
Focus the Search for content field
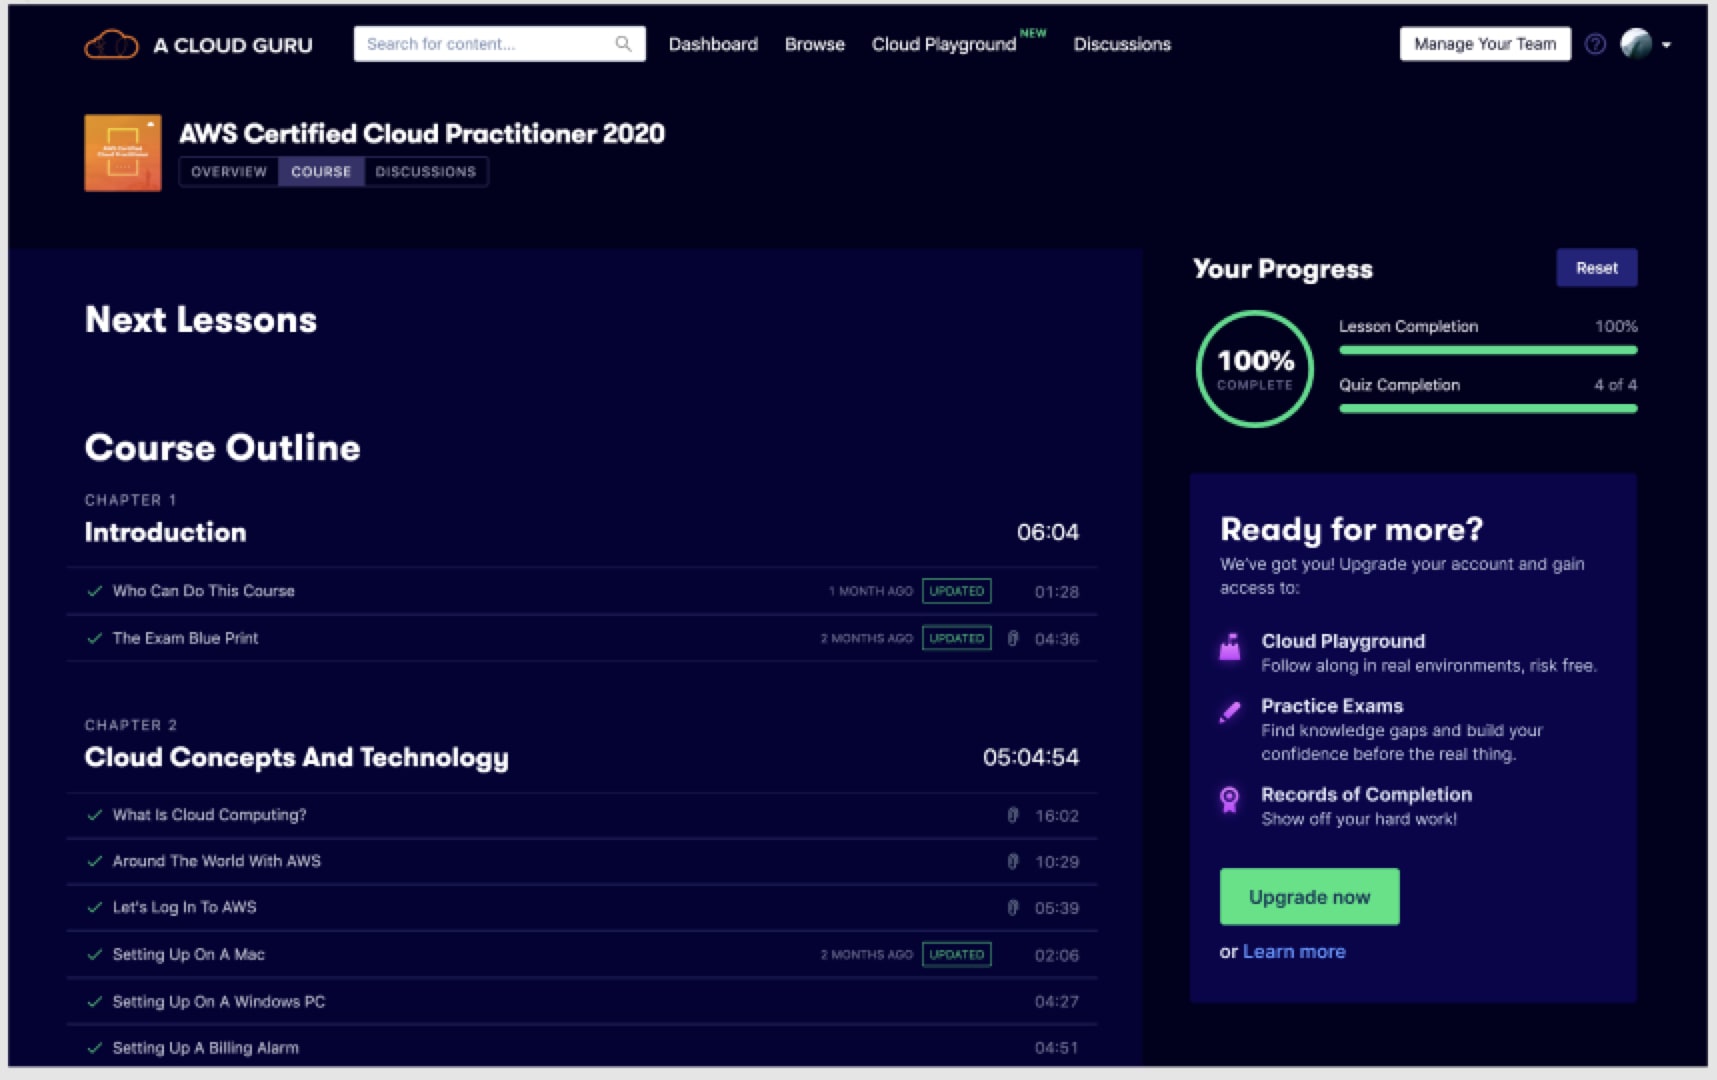(x=499, y=44)
